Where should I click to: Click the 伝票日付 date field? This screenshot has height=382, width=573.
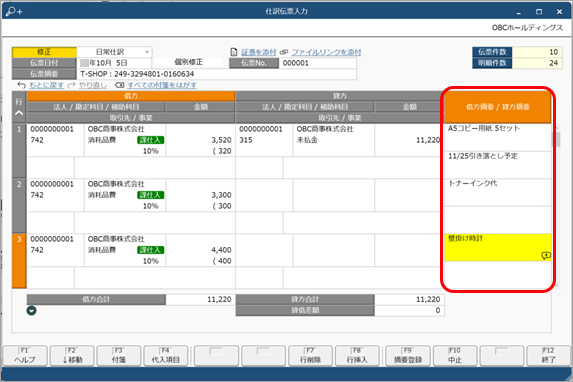(x=114, y=63)
